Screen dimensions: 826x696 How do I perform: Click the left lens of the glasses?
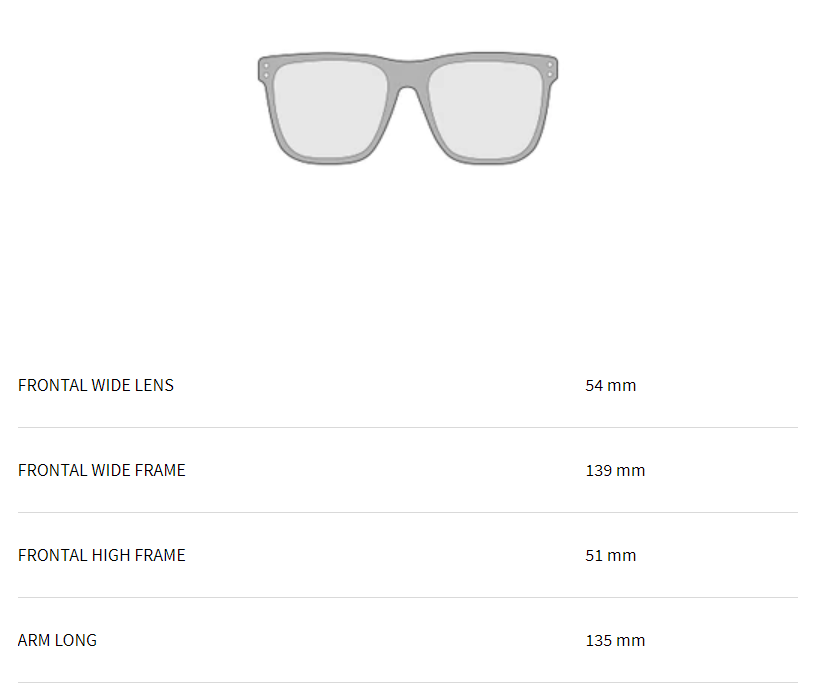[330, 109]
